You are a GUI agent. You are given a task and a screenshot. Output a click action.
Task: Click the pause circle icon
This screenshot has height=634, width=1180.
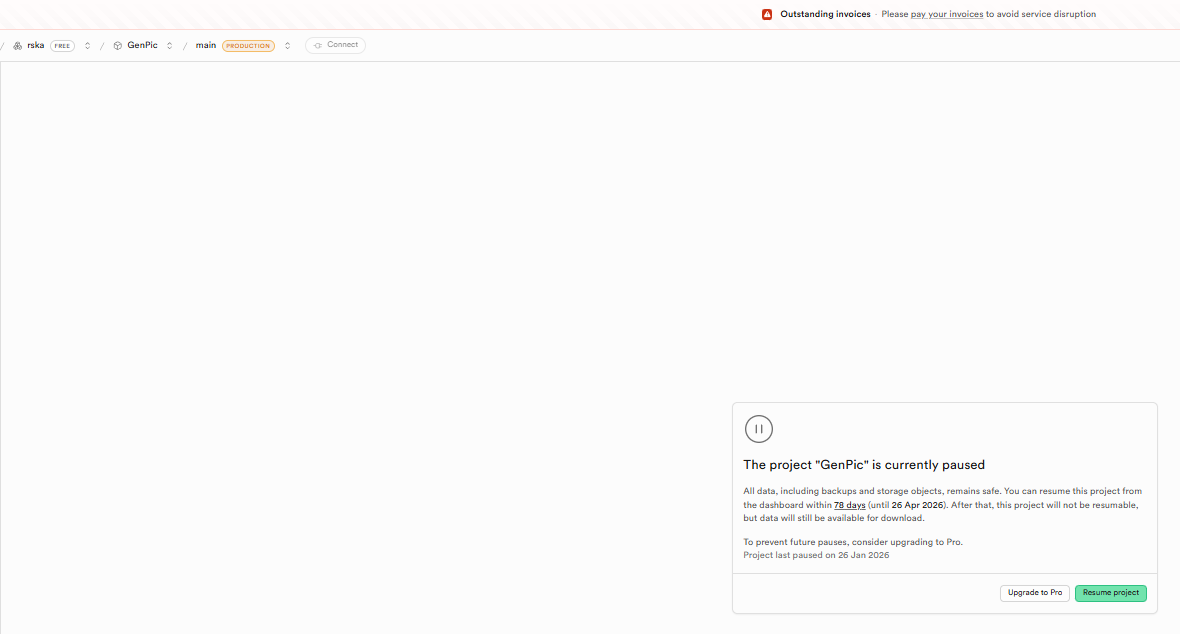pyautogui.click(x=759, y=429)
